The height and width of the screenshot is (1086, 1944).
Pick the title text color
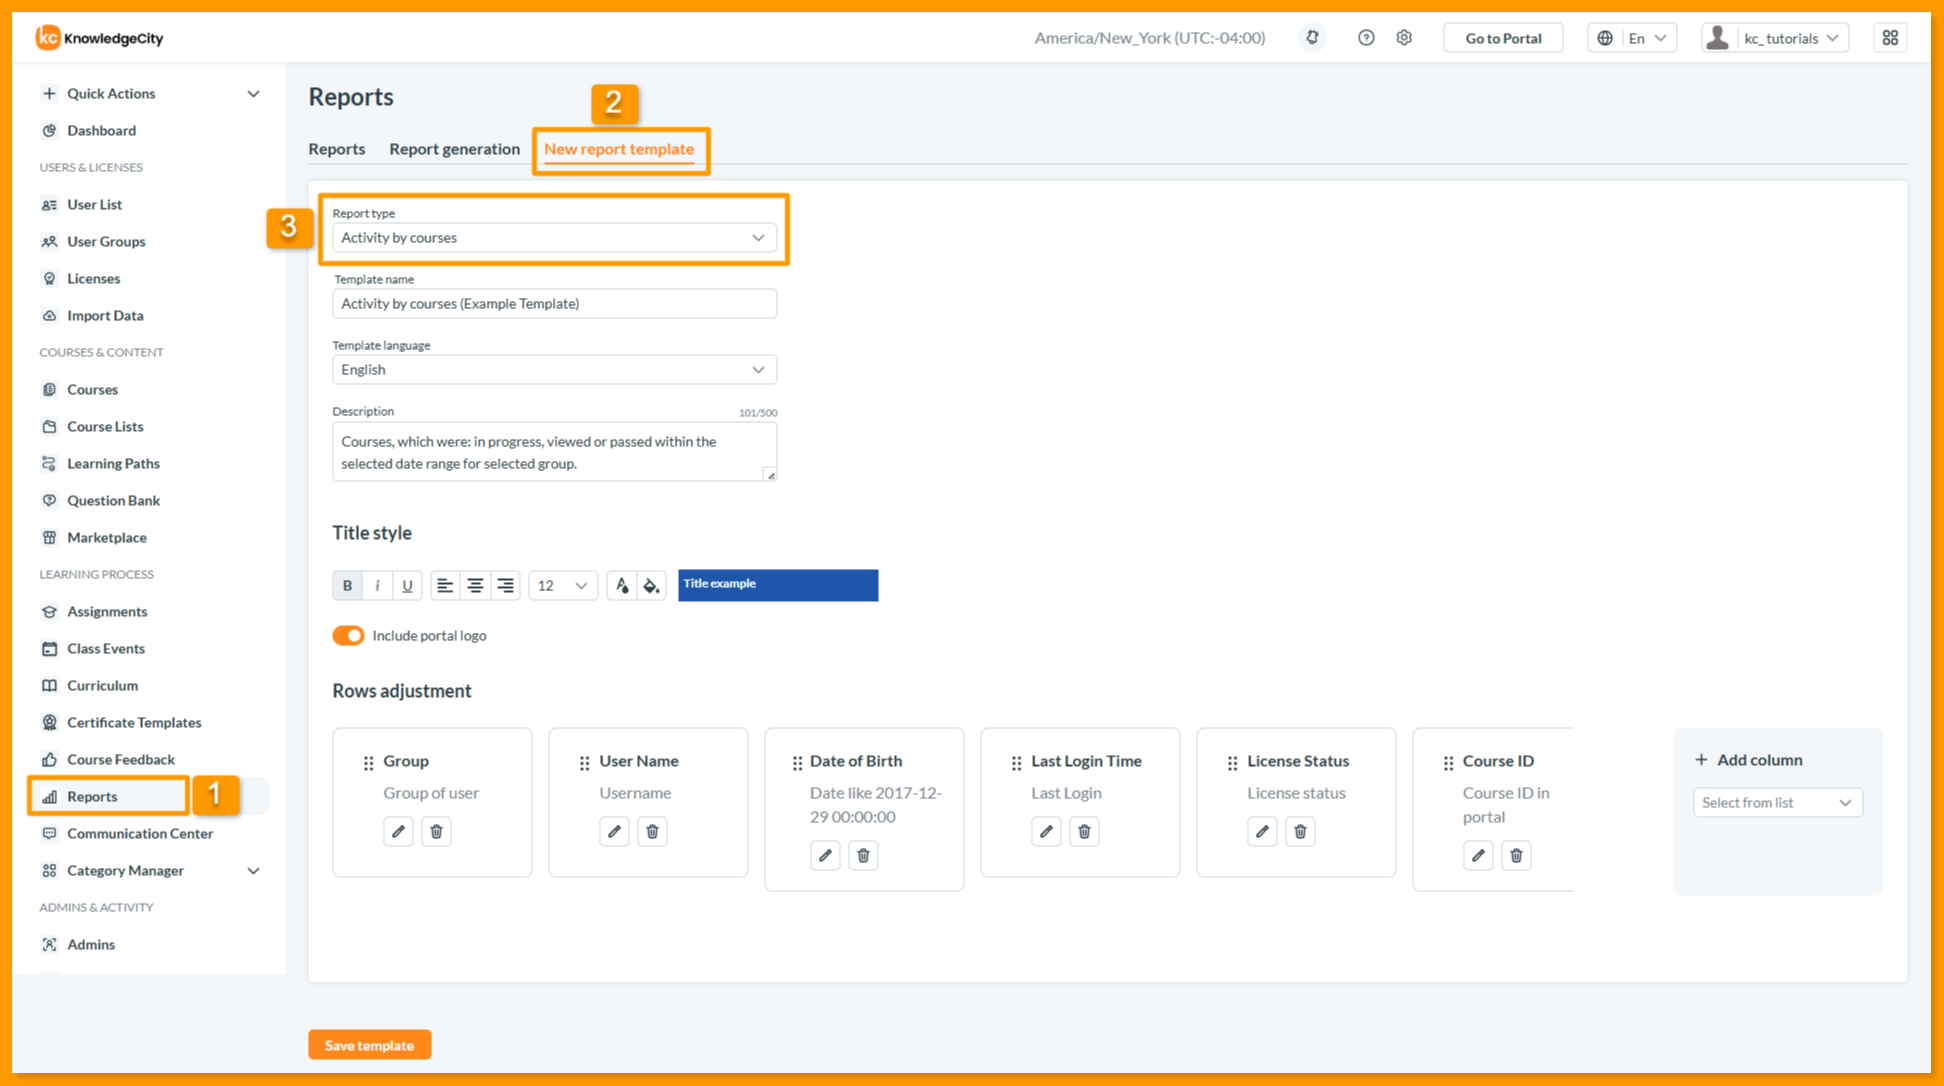click(x=622, y=585)
